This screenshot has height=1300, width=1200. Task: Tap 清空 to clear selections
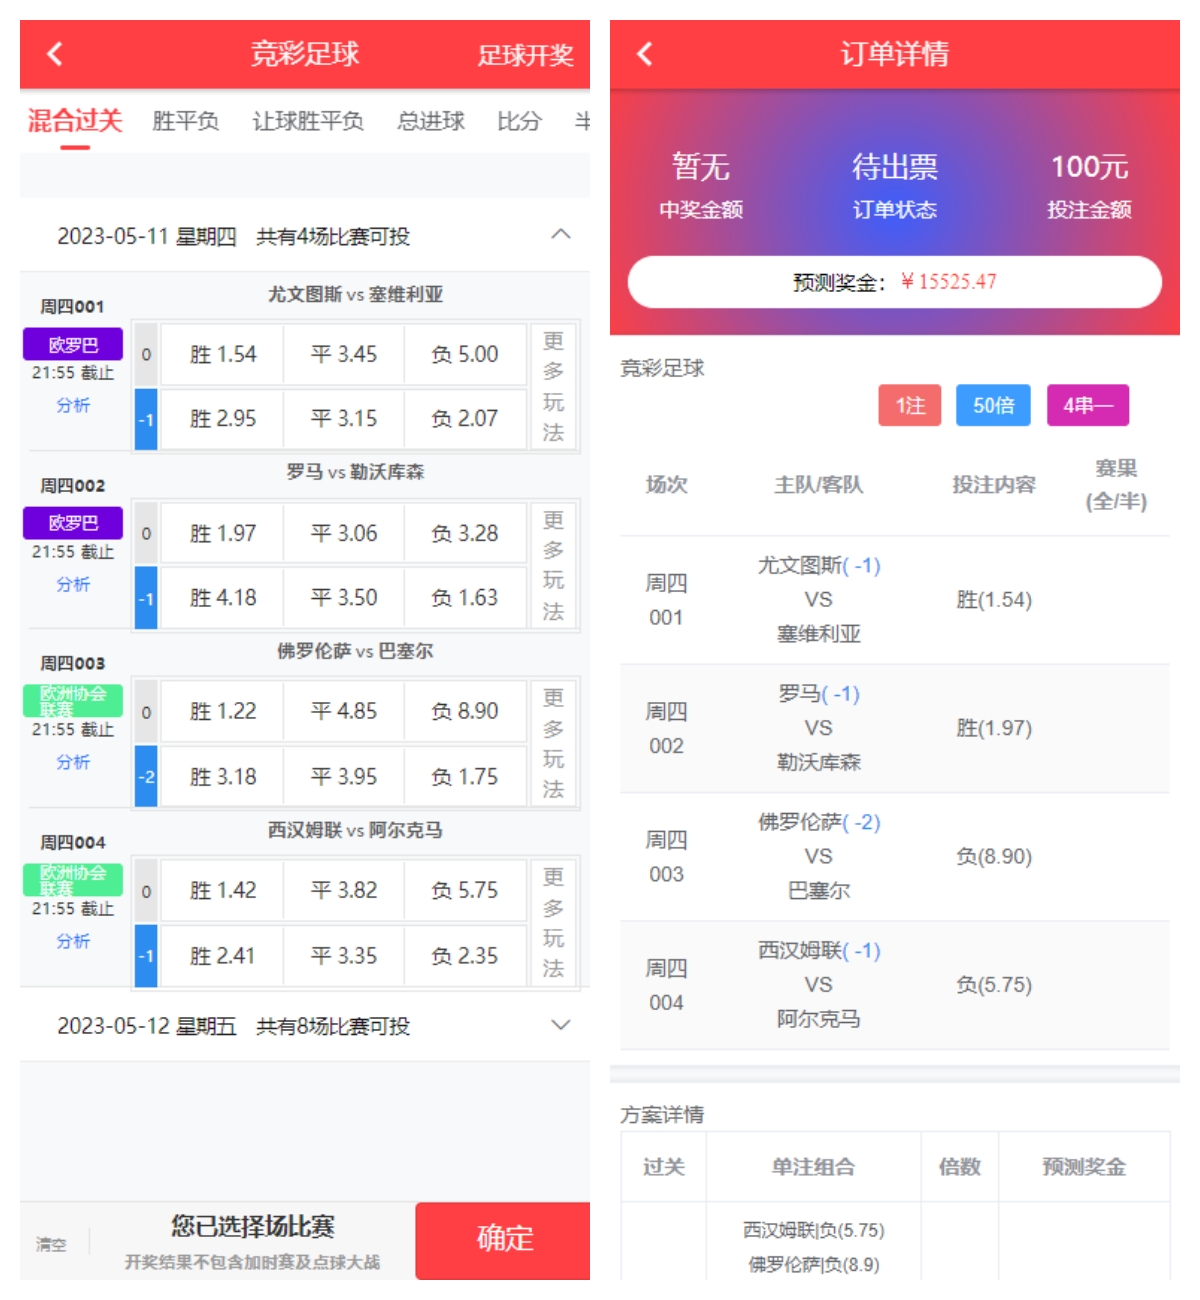51,1244
